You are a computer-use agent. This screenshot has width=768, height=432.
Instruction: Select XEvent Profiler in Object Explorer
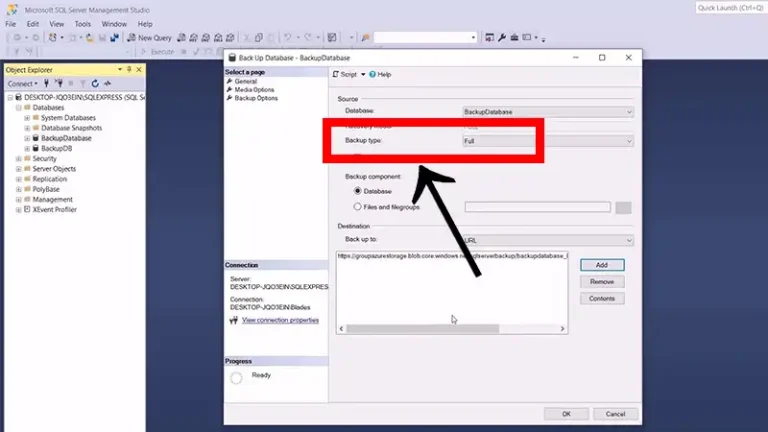click(54, 210)
